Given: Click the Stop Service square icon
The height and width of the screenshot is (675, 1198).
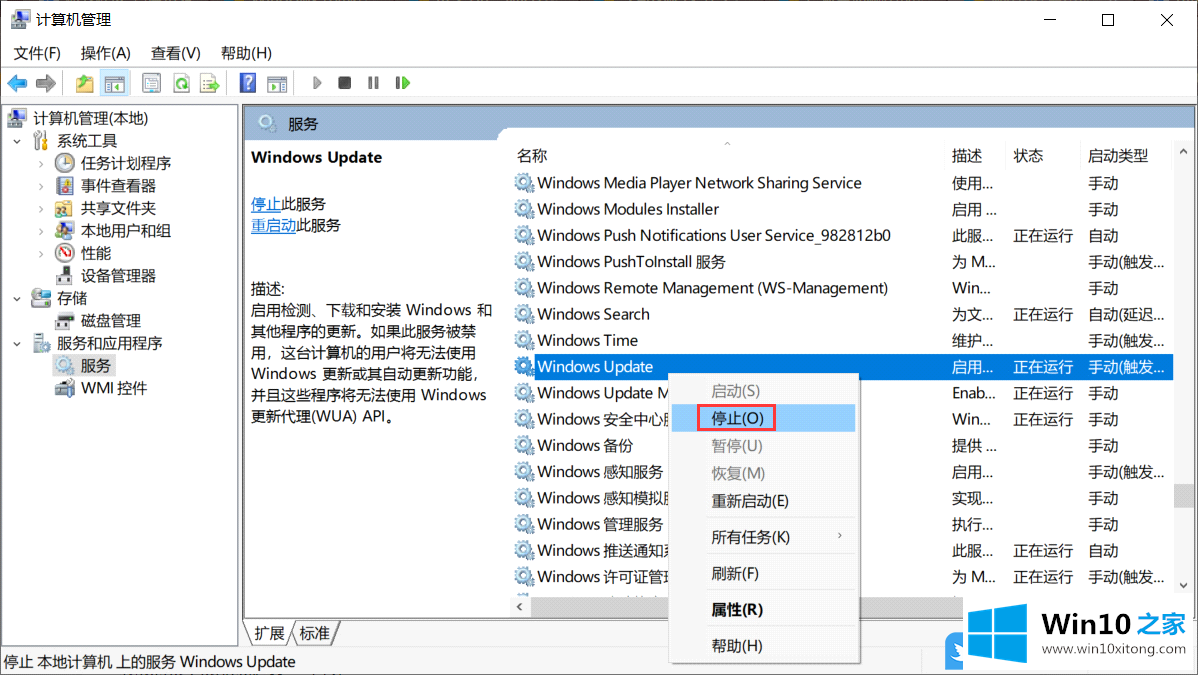Looking at the screenshot, I should [345, 83].
